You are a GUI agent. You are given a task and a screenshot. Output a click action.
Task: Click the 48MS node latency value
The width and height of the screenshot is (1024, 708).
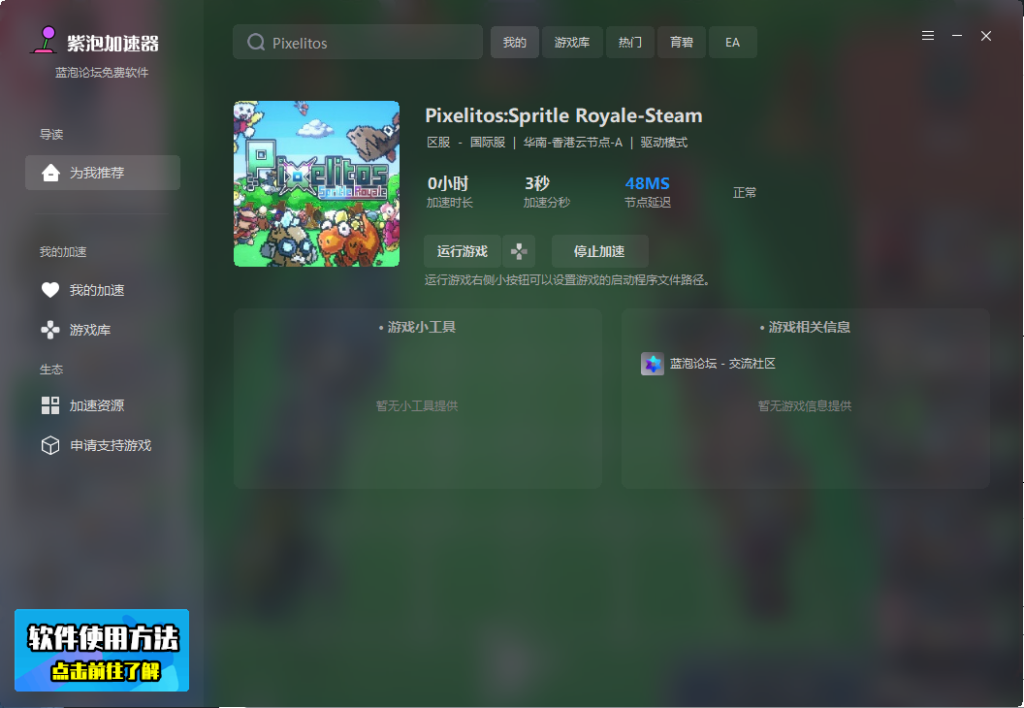(647, 184)
